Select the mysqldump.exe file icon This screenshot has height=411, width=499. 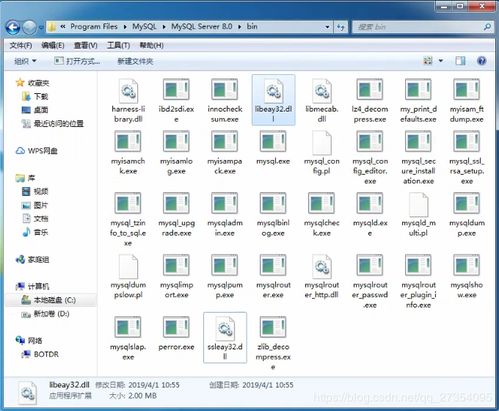pyautogui.click(x=467, y=203)
